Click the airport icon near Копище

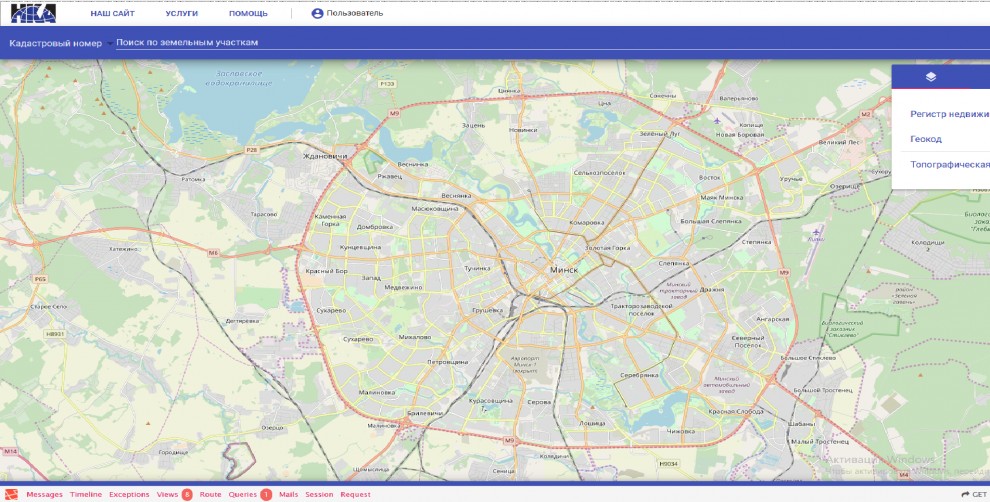point(717,121)
